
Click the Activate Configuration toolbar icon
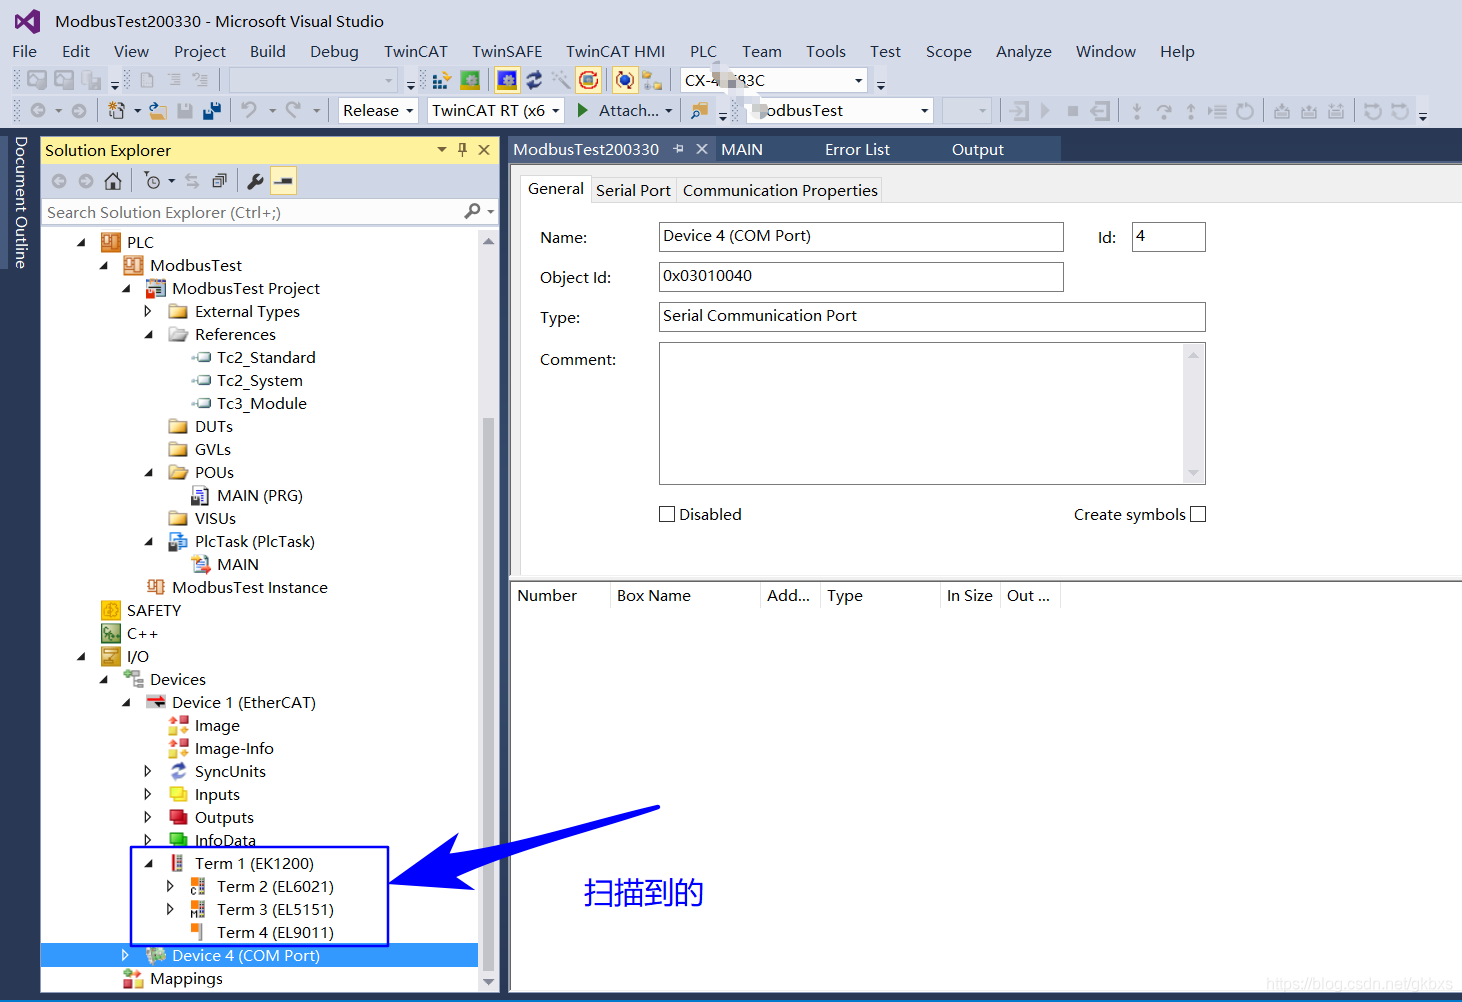(x=440, y=80)
